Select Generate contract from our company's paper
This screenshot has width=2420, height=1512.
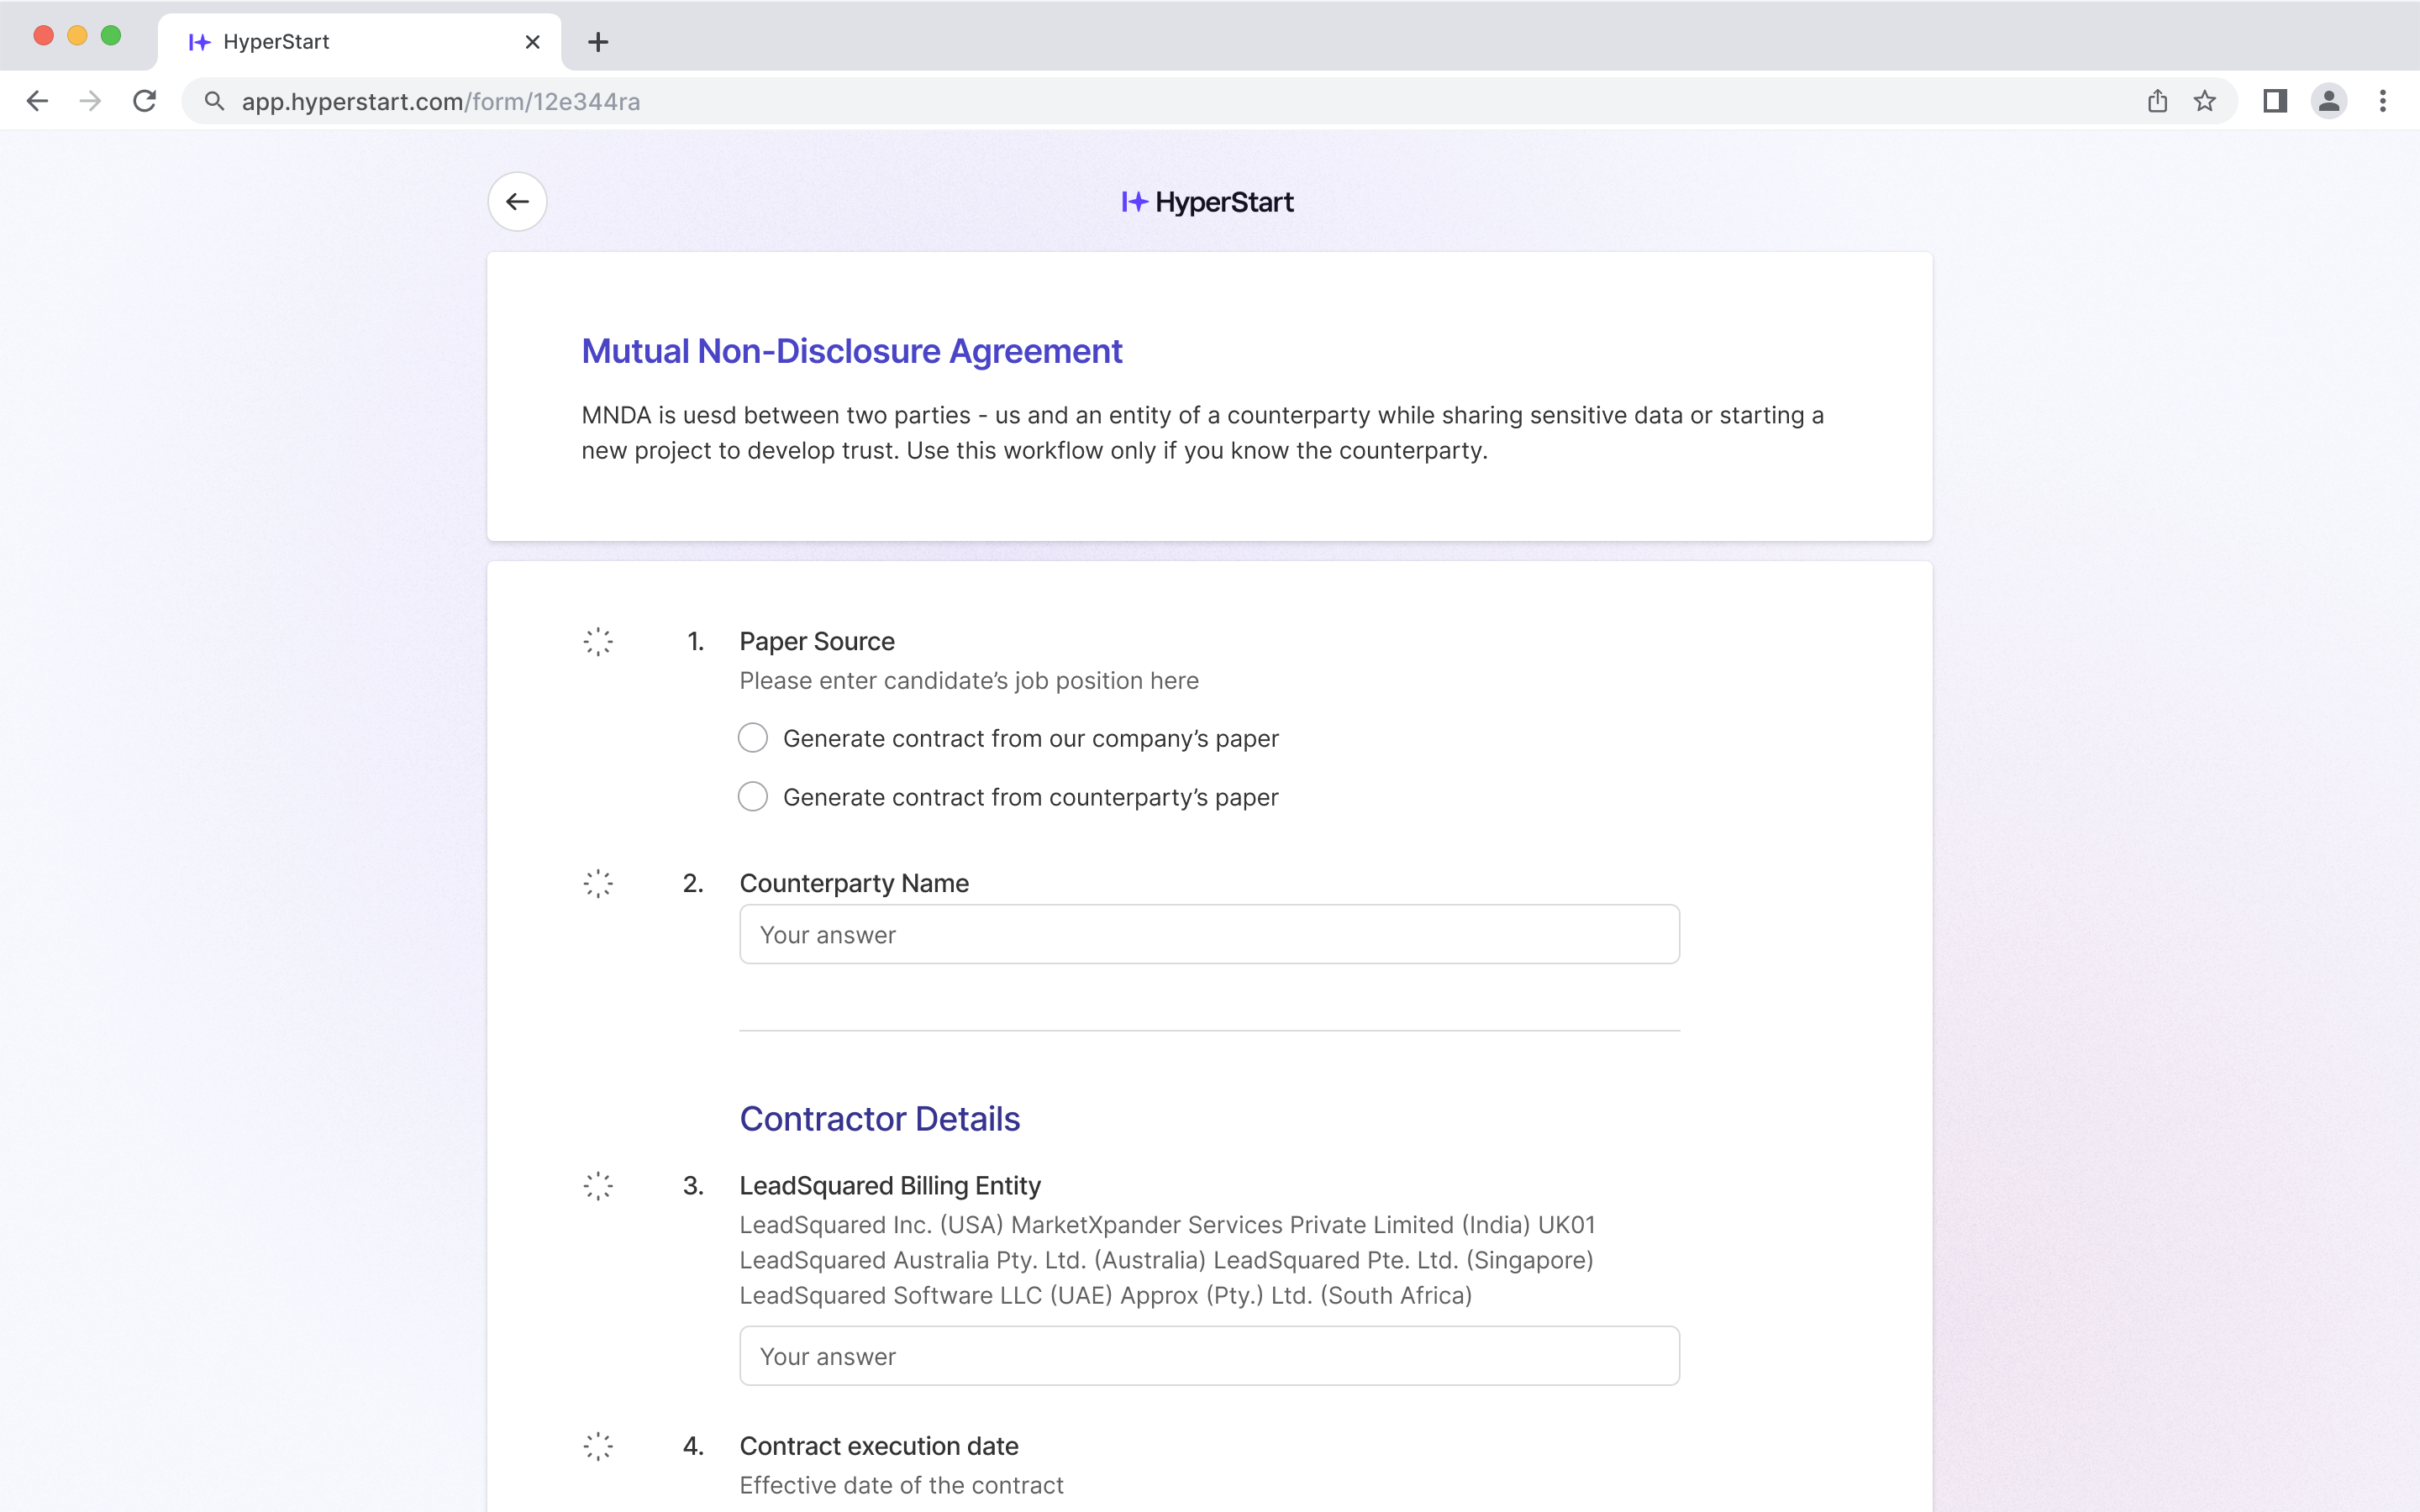[x=753, y=738]
